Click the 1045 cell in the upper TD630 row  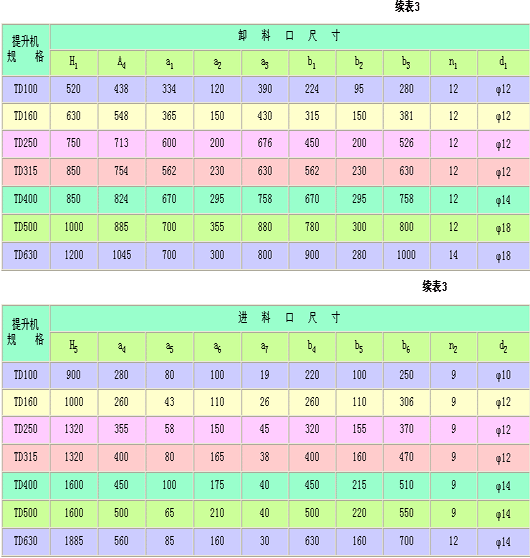pos(121,255)
